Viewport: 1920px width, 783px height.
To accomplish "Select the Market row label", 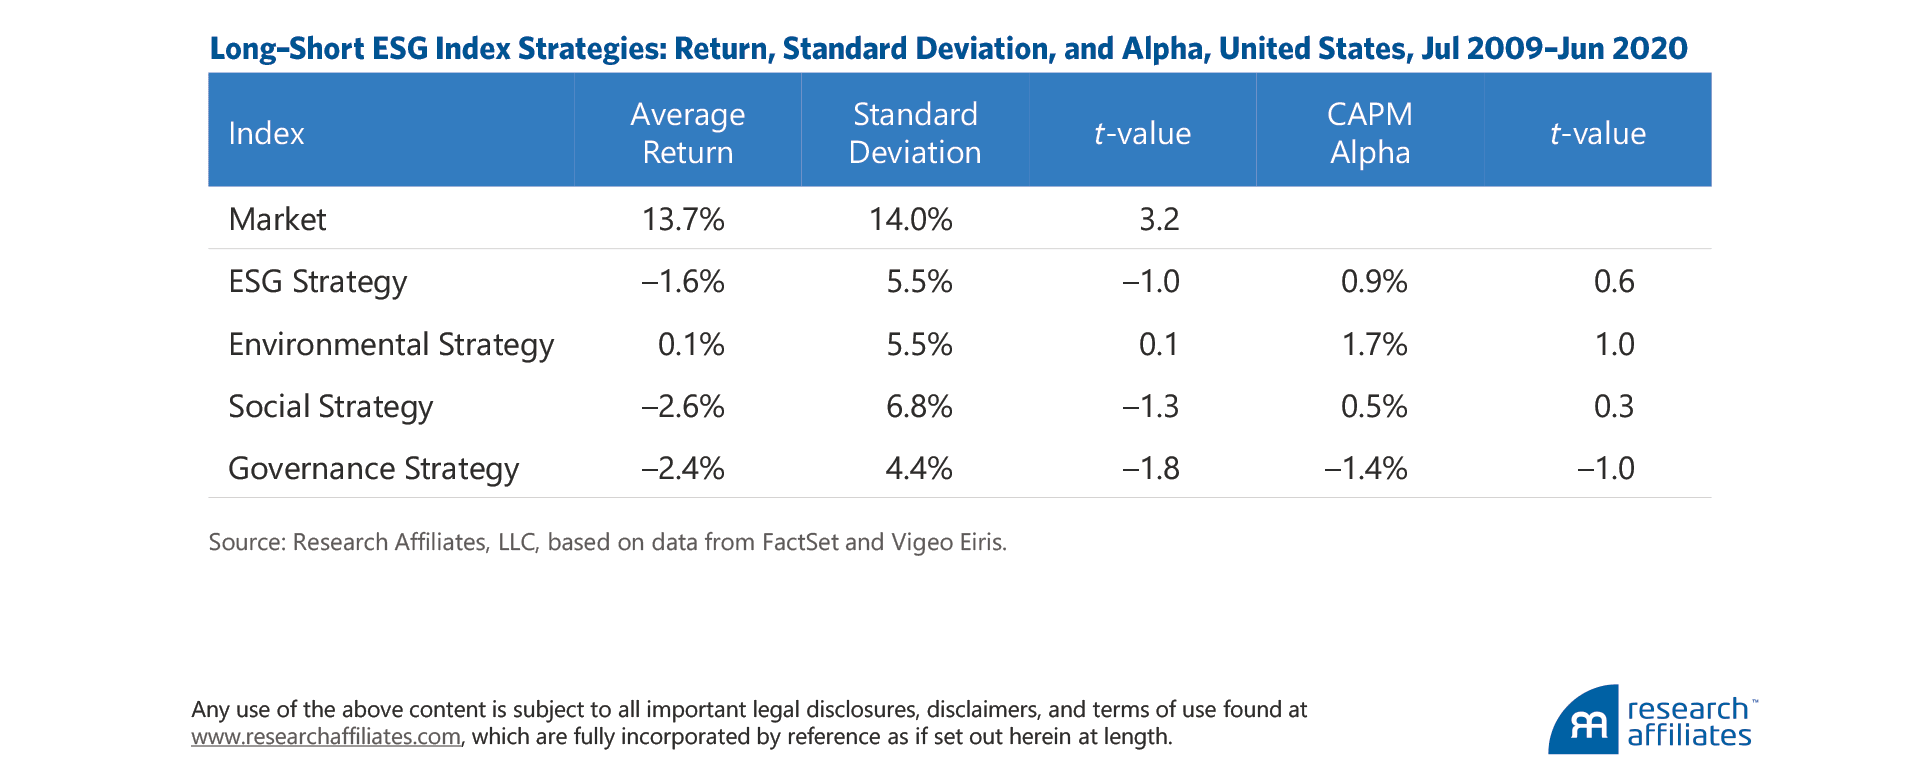I will point(277,219).
